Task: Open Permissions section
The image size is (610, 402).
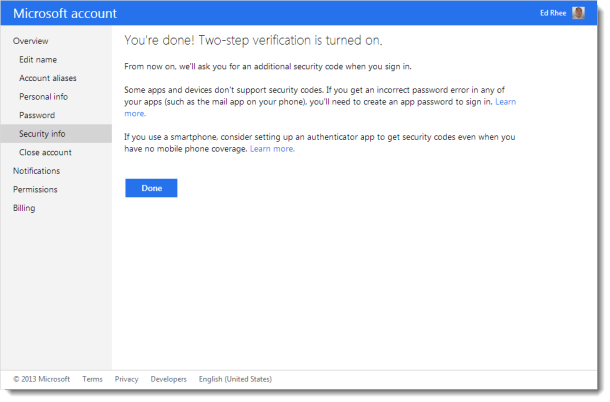Action: point(35,190)
